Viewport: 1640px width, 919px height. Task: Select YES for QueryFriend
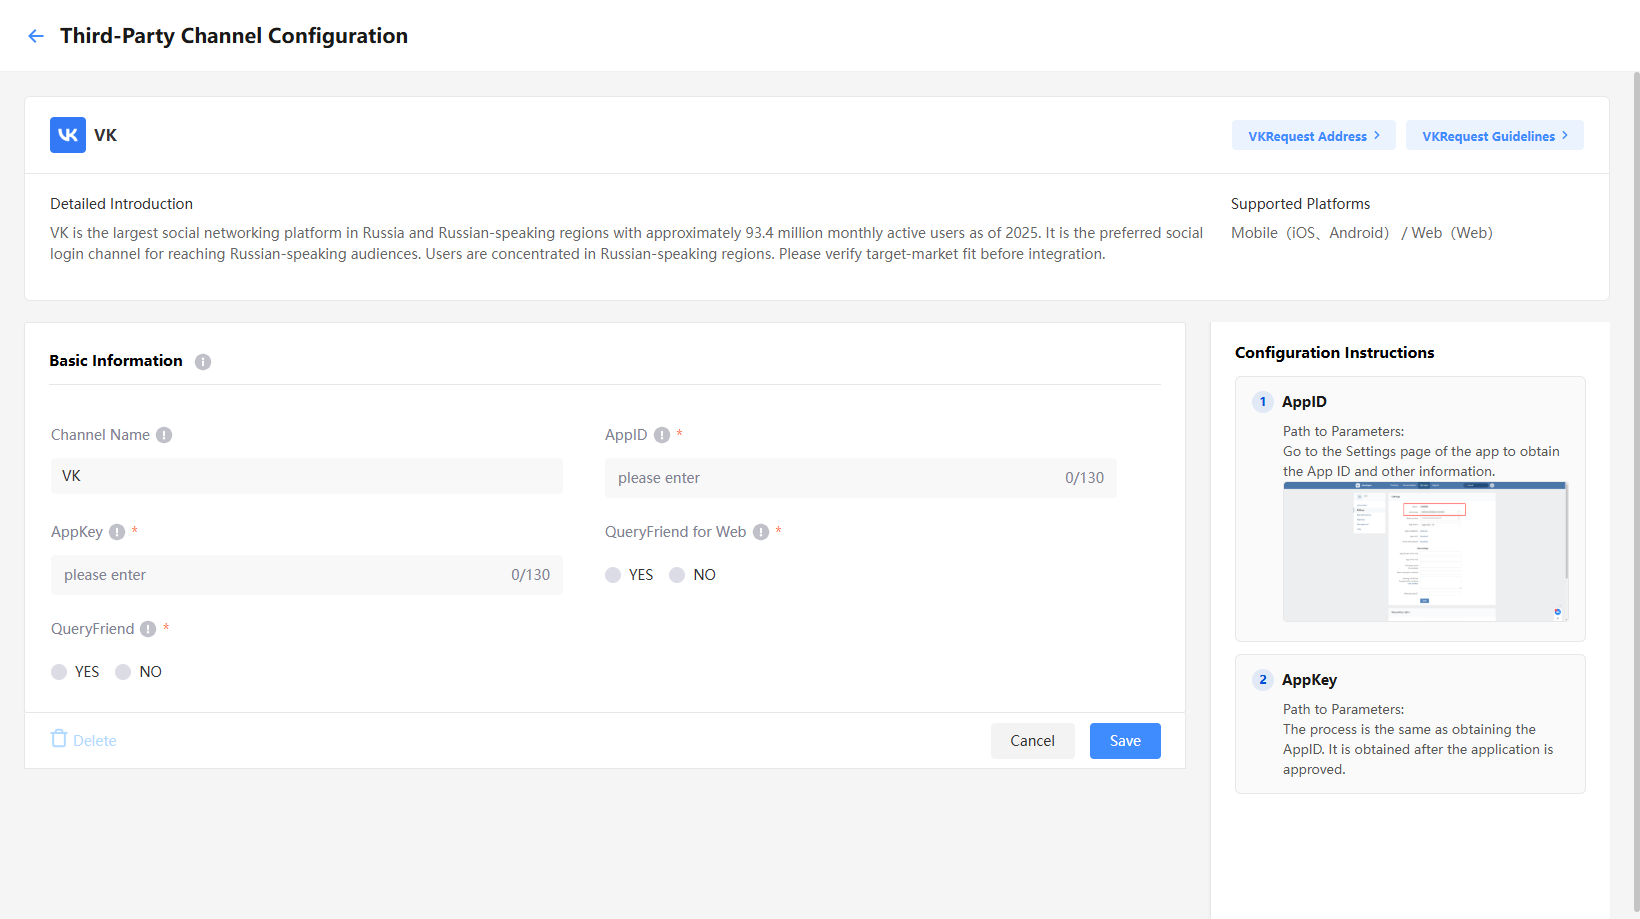click(59, 672)
